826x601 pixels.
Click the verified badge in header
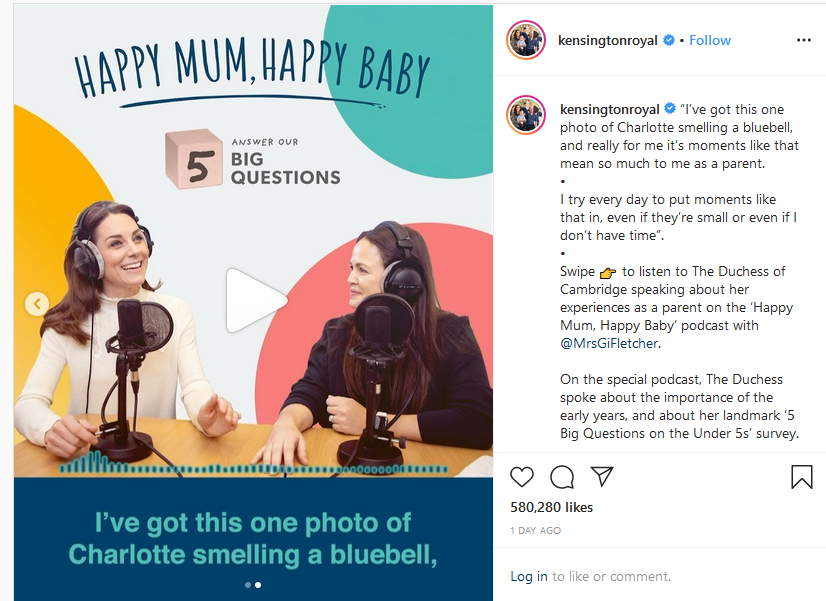[x=668, y=40]
